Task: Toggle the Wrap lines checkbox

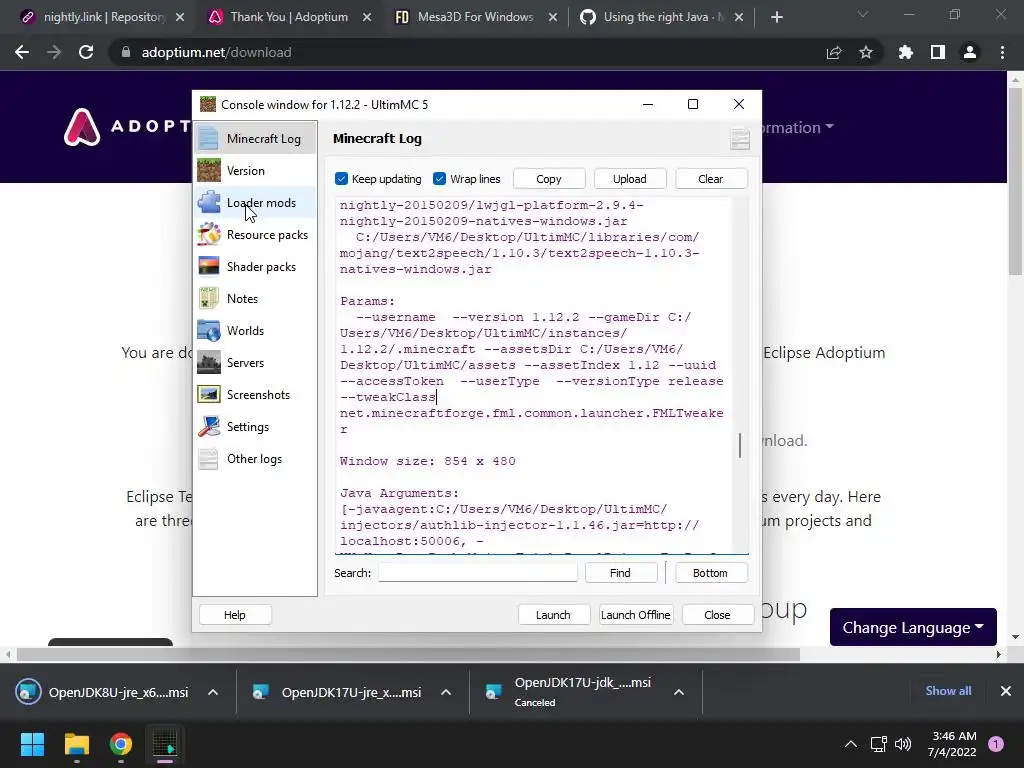Action: [x=440, y=179]
